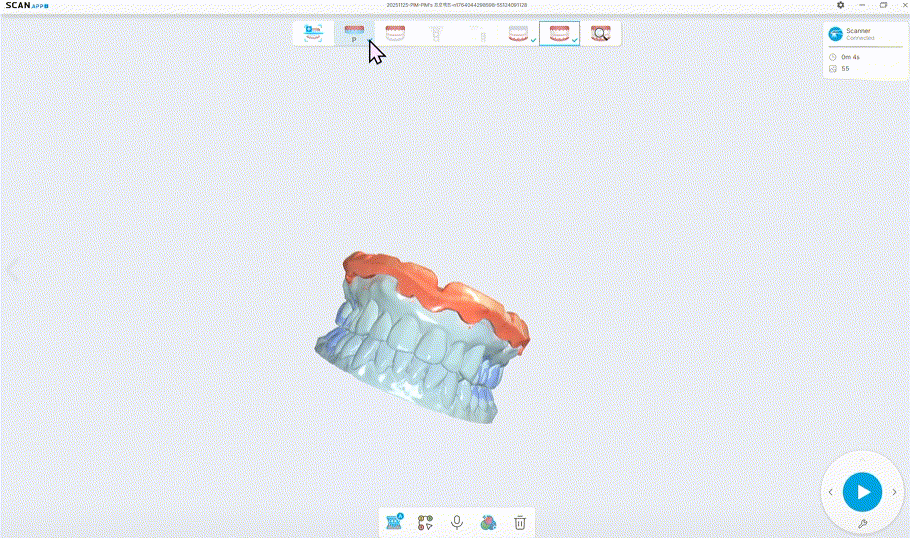
Task: Click the Scanner Connected status panel
Action: pyautogui.click(x=865, y=34)
